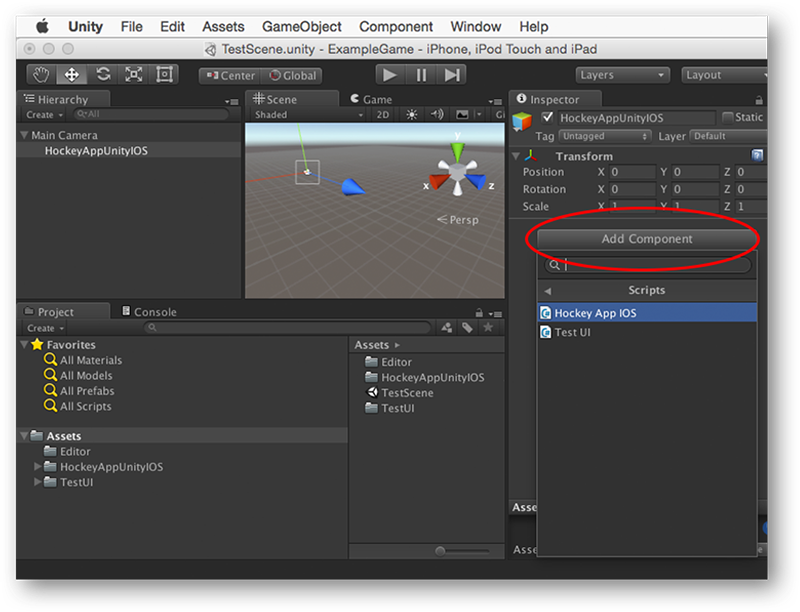
Task: Go back from Scripts list arrow
Action: click(x=547, y=291)
